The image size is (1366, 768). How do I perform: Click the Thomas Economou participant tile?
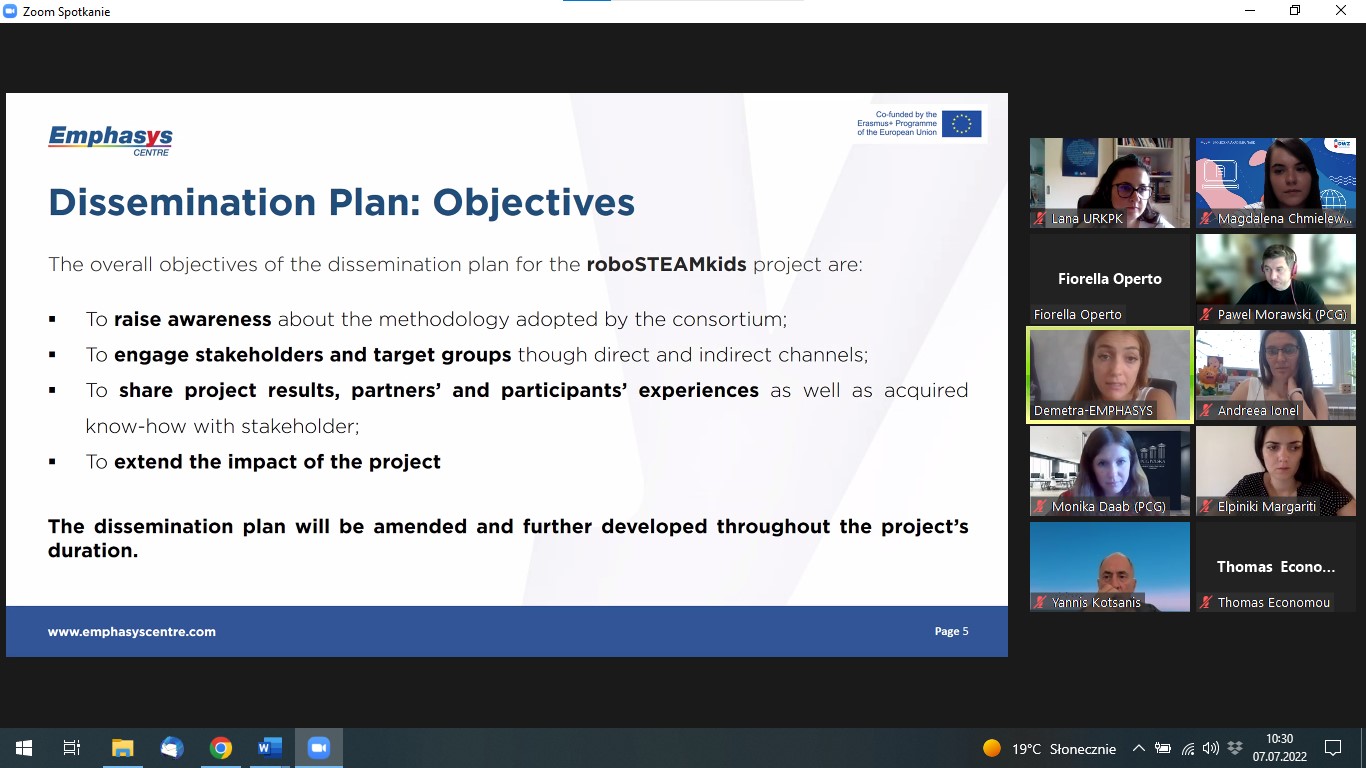click(1275, 567)
